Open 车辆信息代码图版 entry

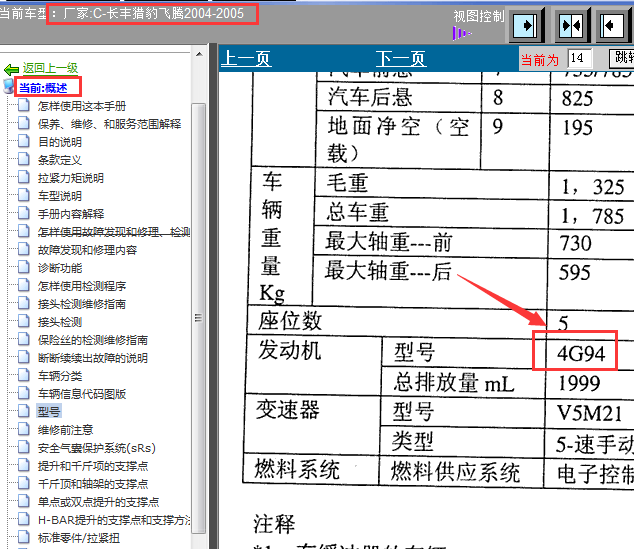(82, 394)
